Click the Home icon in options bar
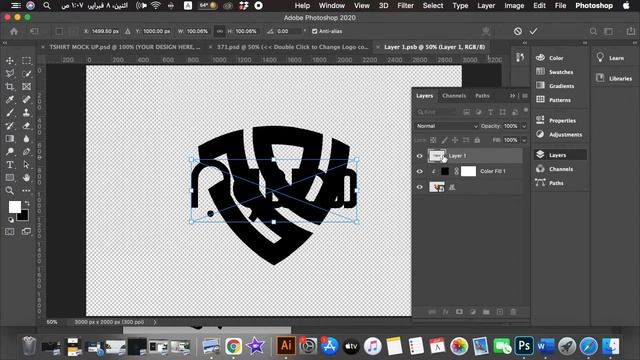Screen dimensions: 640x360 coord(14,31)
